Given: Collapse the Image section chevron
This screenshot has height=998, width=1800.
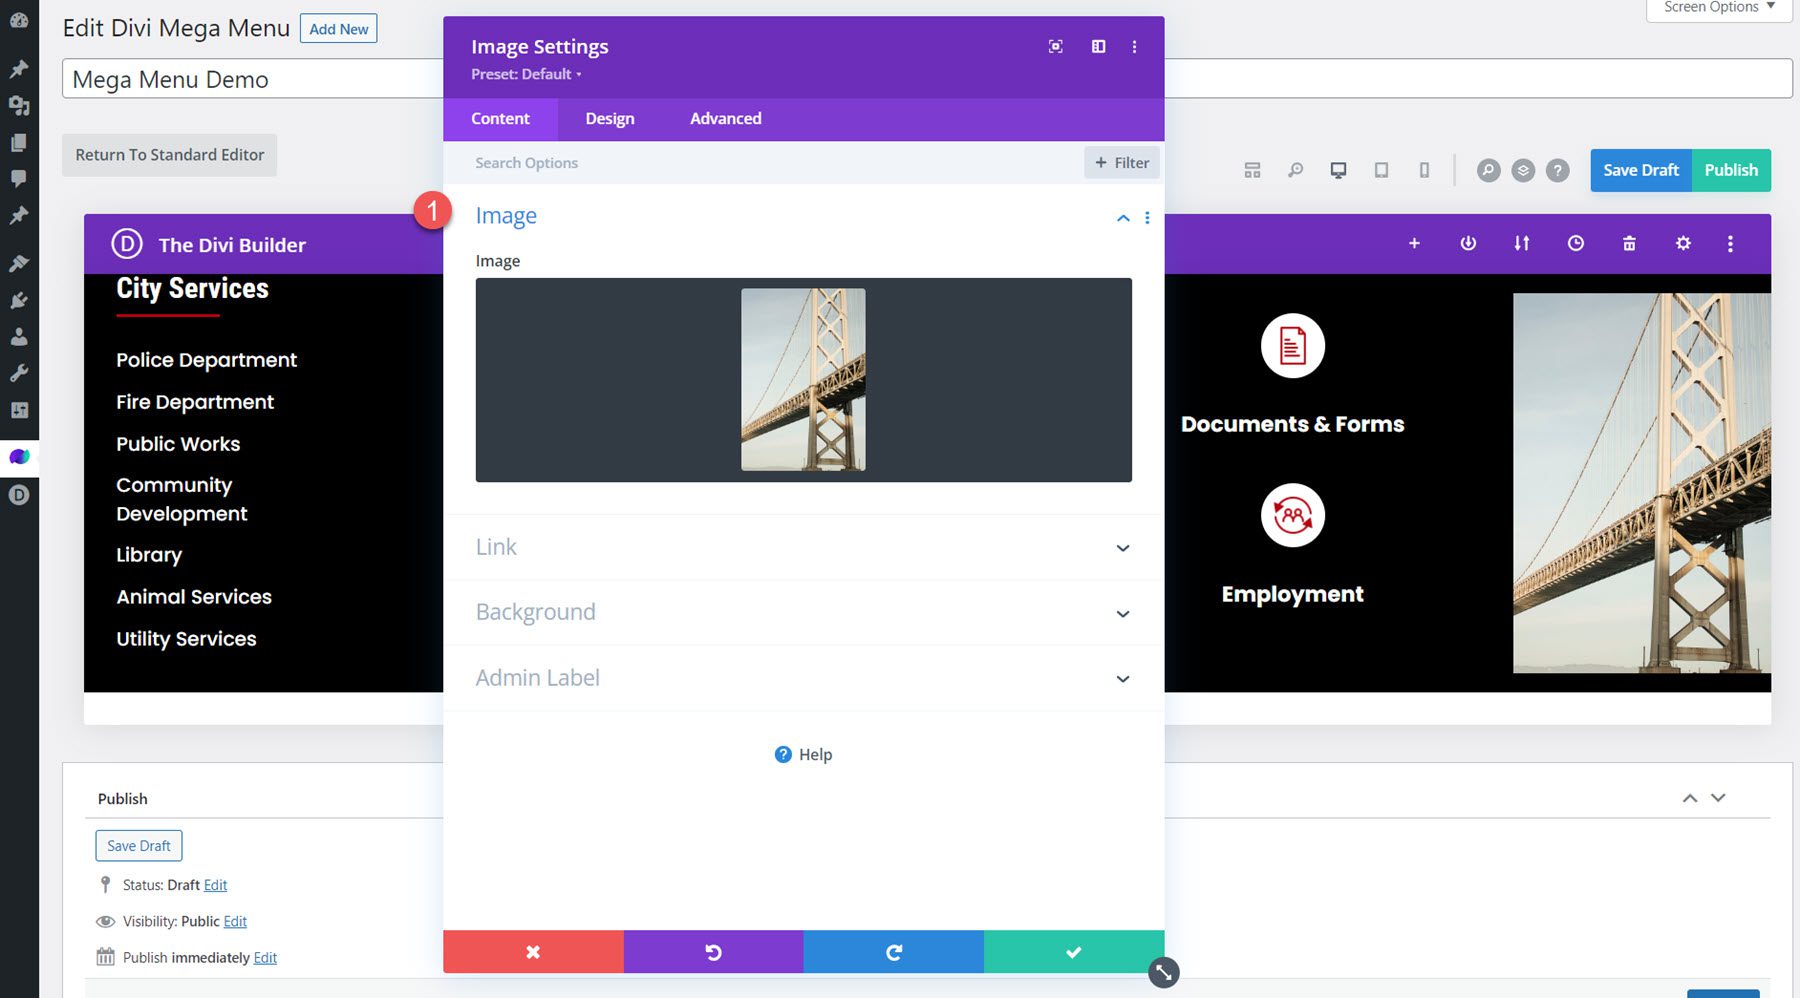Looking at the screenshot, I should pyautogui.click(x=1121, y=217).
